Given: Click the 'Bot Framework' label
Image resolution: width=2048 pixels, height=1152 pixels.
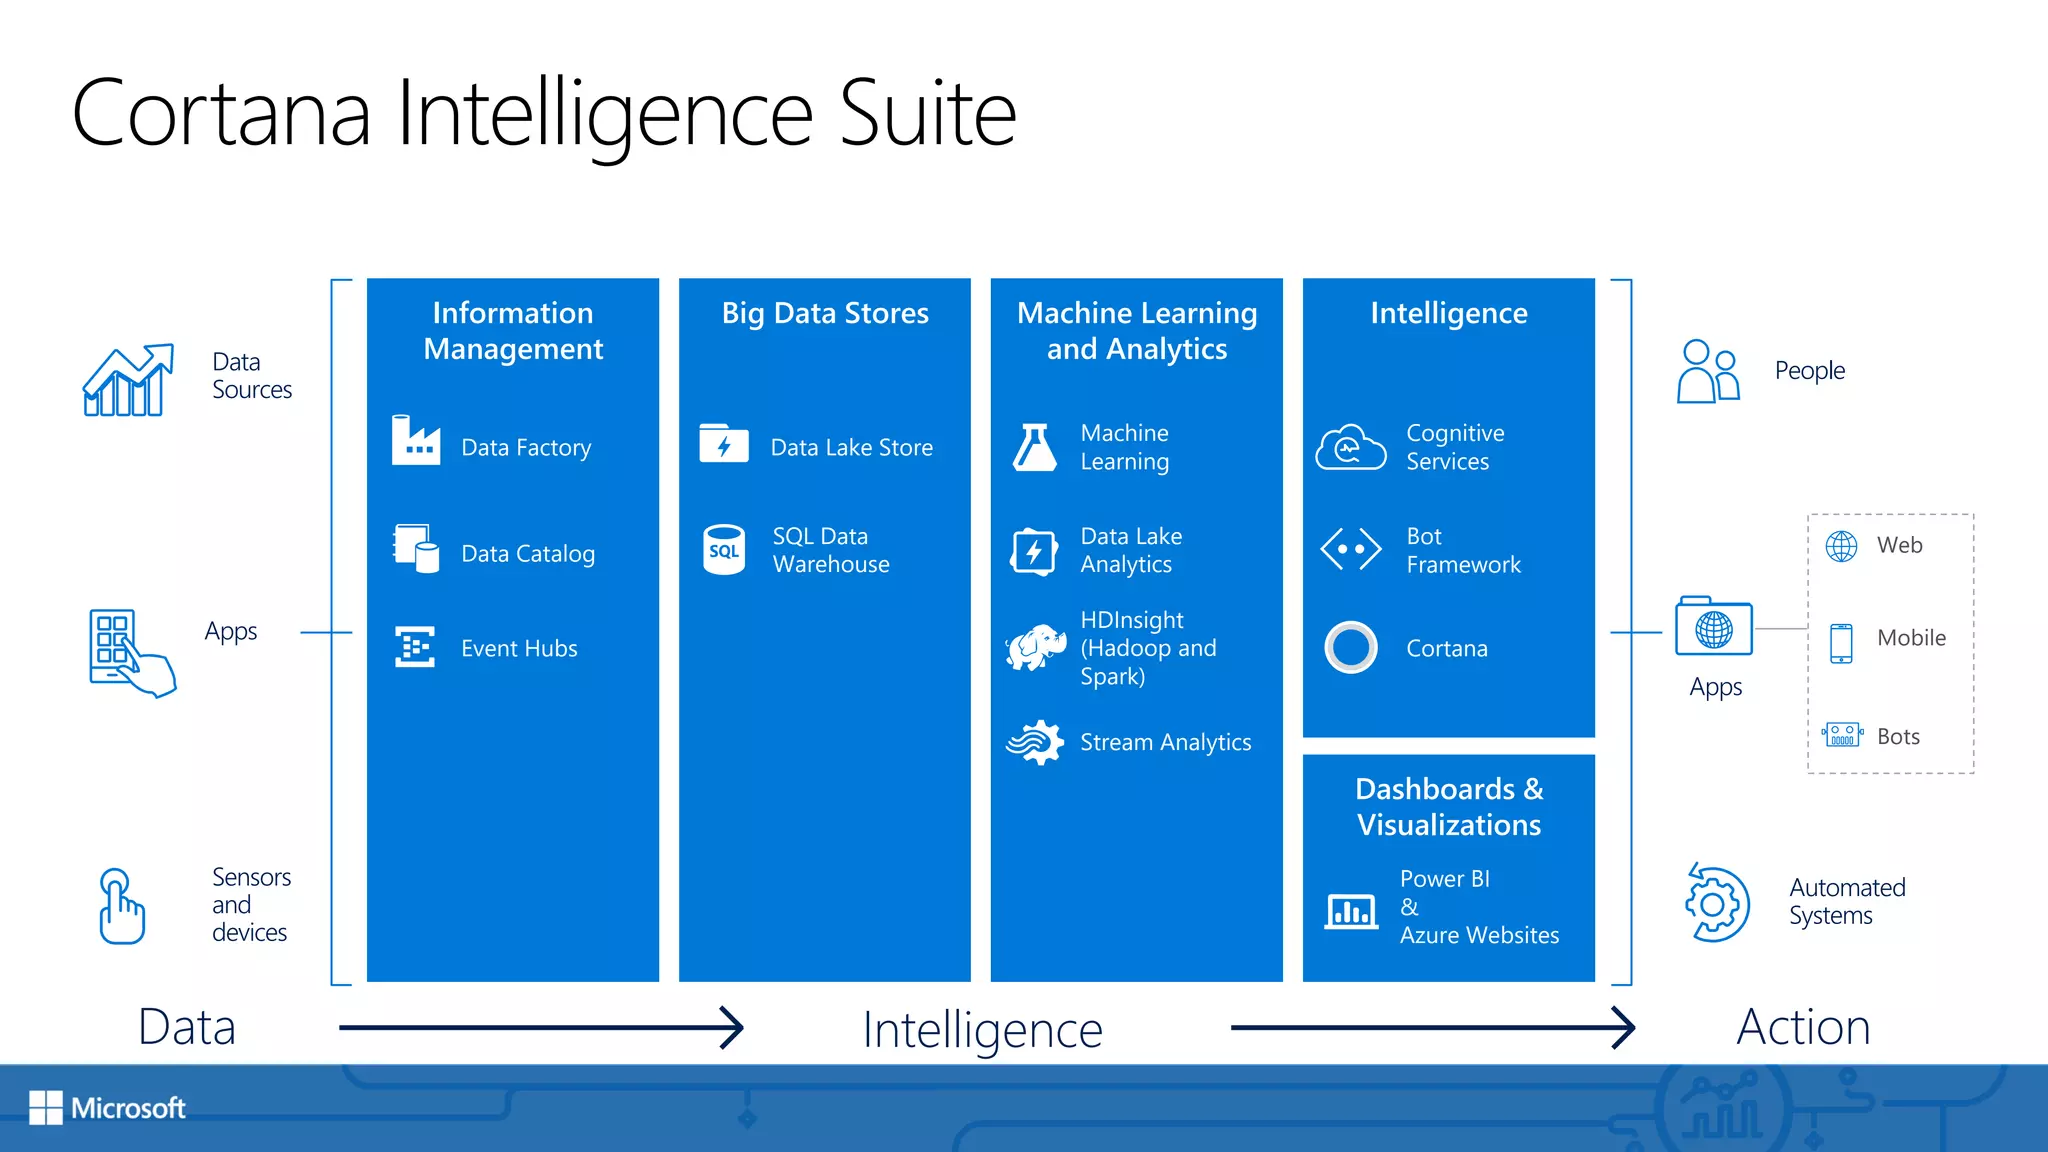Looking at the screenshot, I should (x=1463, y=550).
